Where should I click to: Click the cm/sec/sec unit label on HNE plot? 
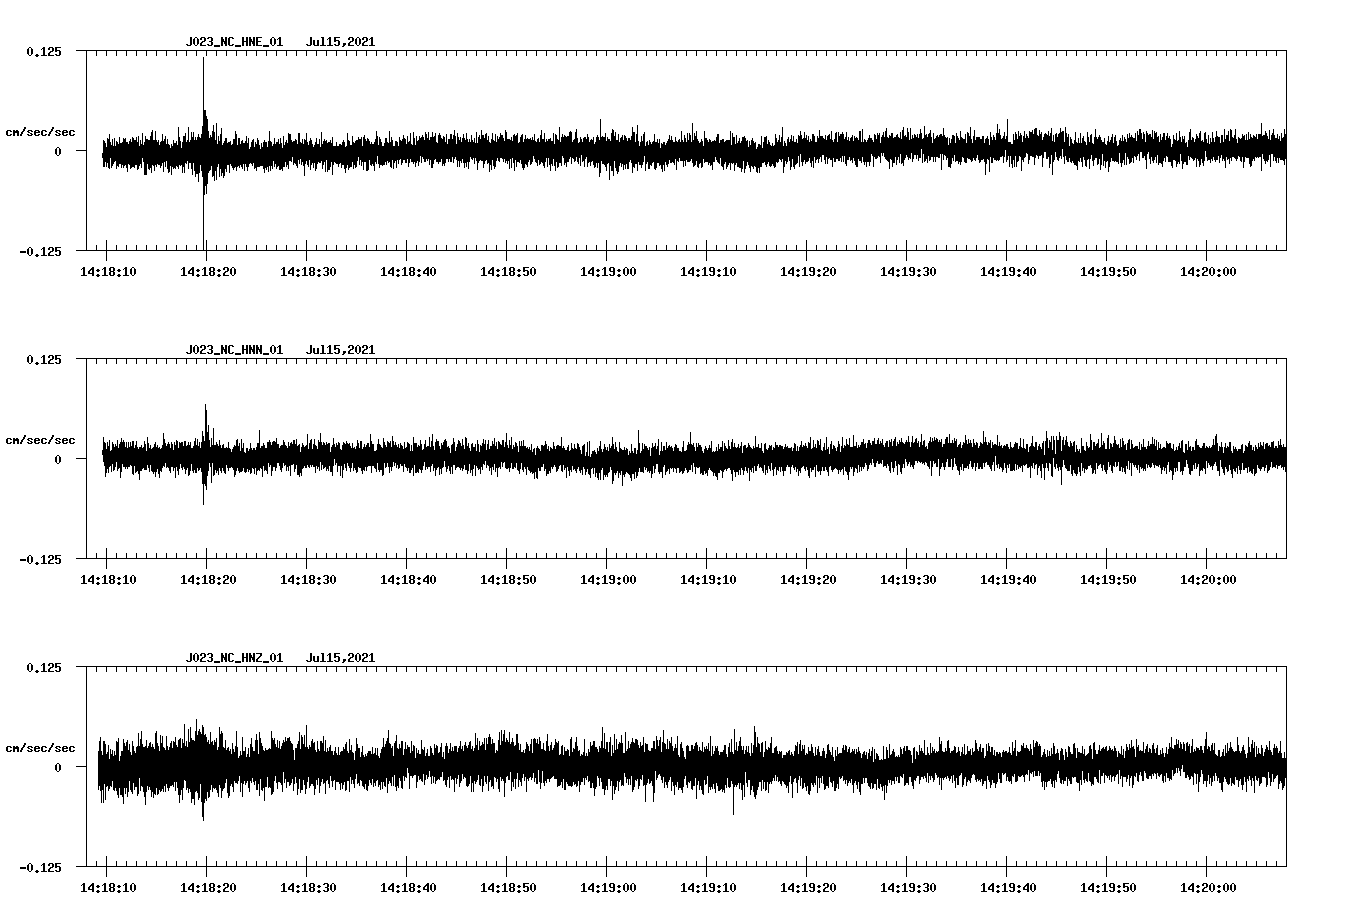coord(41,132)
